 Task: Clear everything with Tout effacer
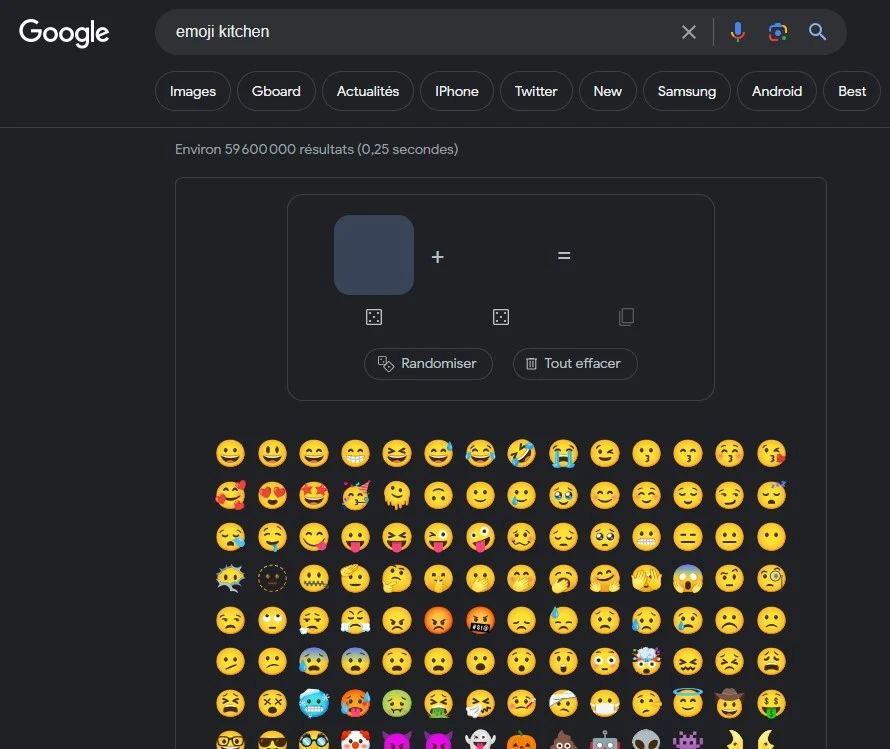click(574, 364)
